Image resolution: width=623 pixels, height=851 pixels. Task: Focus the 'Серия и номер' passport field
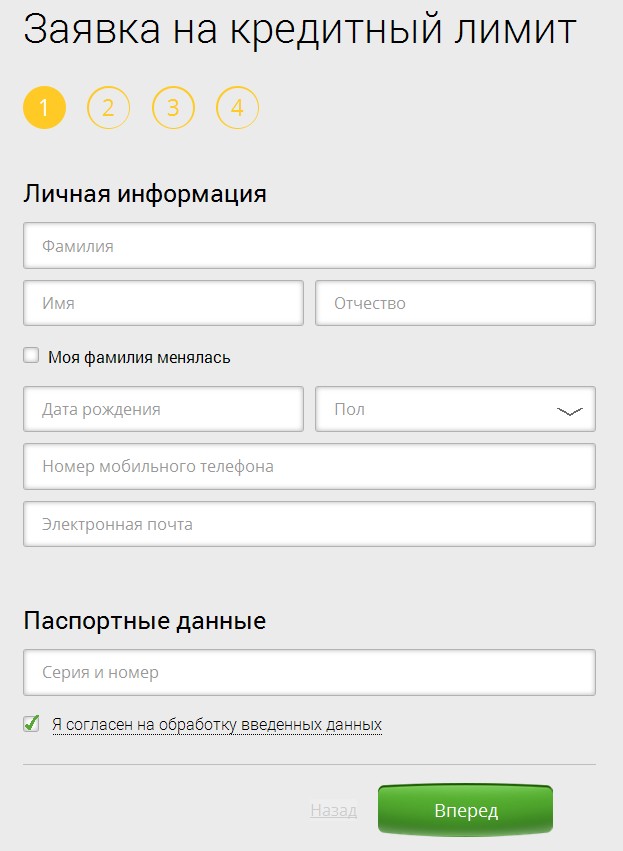(309, 673)
